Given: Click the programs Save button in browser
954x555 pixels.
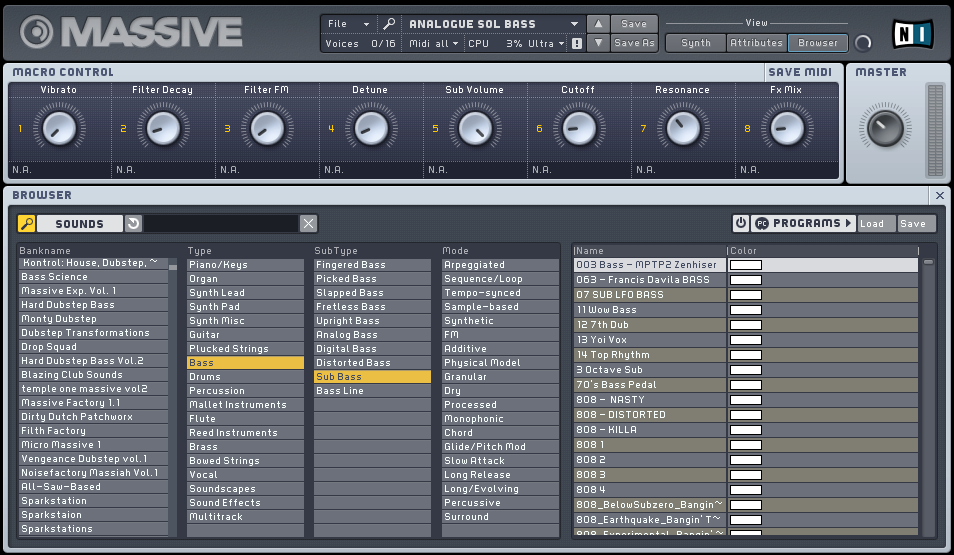Looking at the screenshot, I should coord(916,223).
